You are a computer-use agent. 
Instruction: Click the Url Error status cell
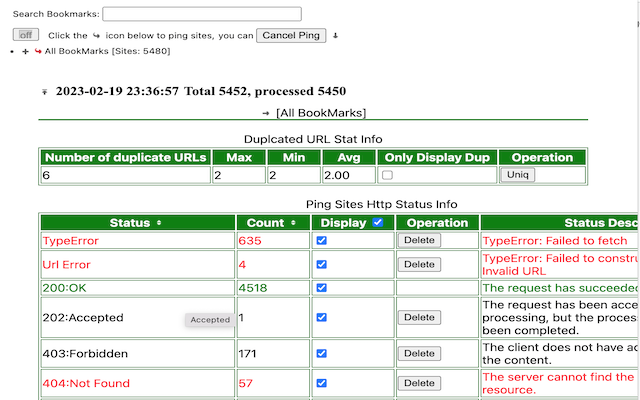point(138,264)
